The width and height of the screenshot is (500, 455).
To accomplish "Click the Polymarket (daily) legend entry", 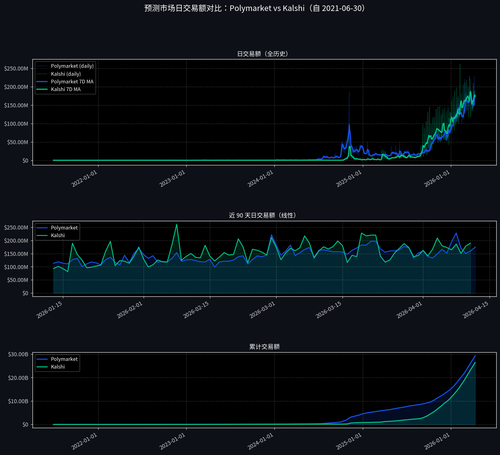I will click(x=65, y=66).
